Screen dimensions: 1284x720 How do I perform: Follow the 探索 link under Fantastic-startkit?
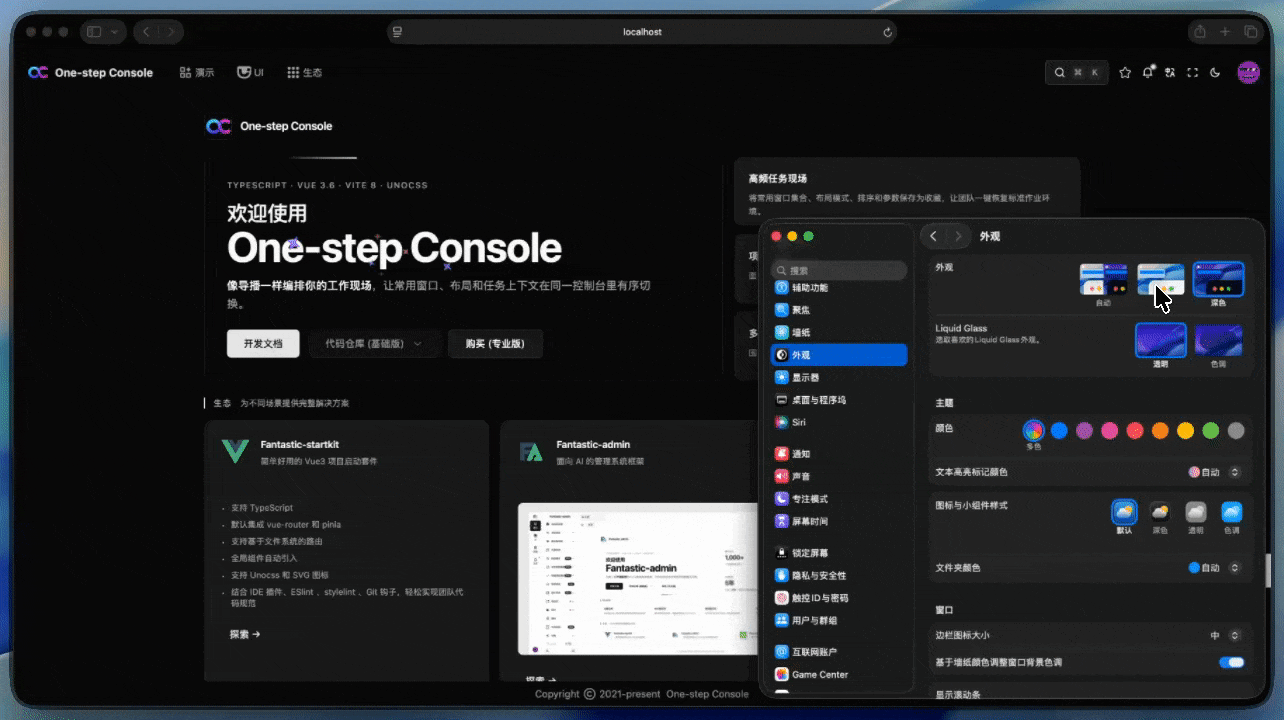click(x=245, y=634)
